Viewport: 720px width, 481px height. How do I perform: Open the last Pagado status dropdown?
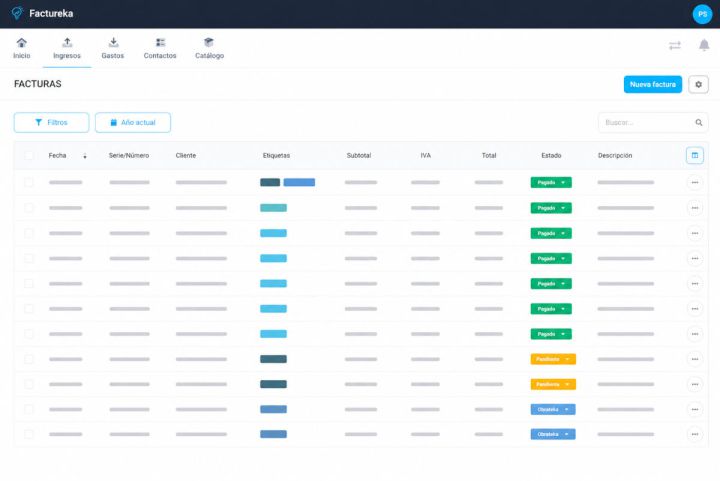[551, 334]
